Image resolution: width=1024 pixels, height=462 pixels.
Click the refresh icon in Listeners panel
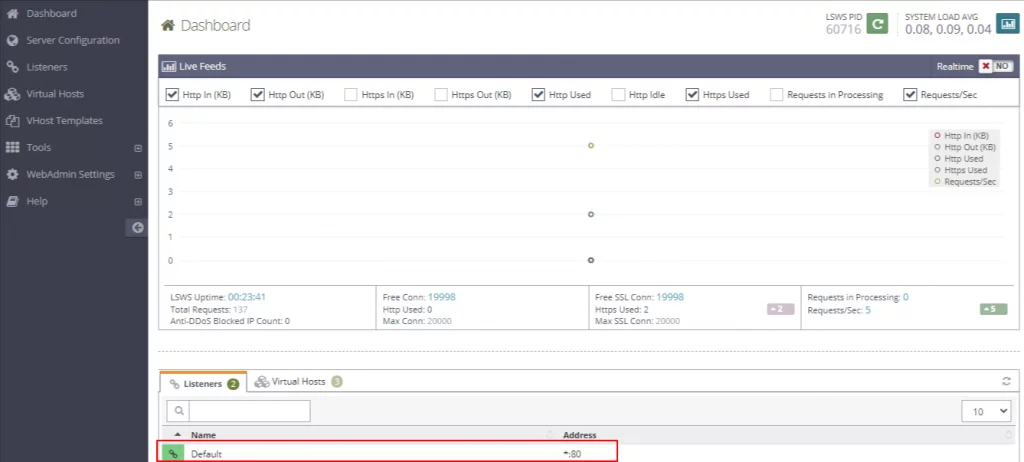pos(1007,382)
